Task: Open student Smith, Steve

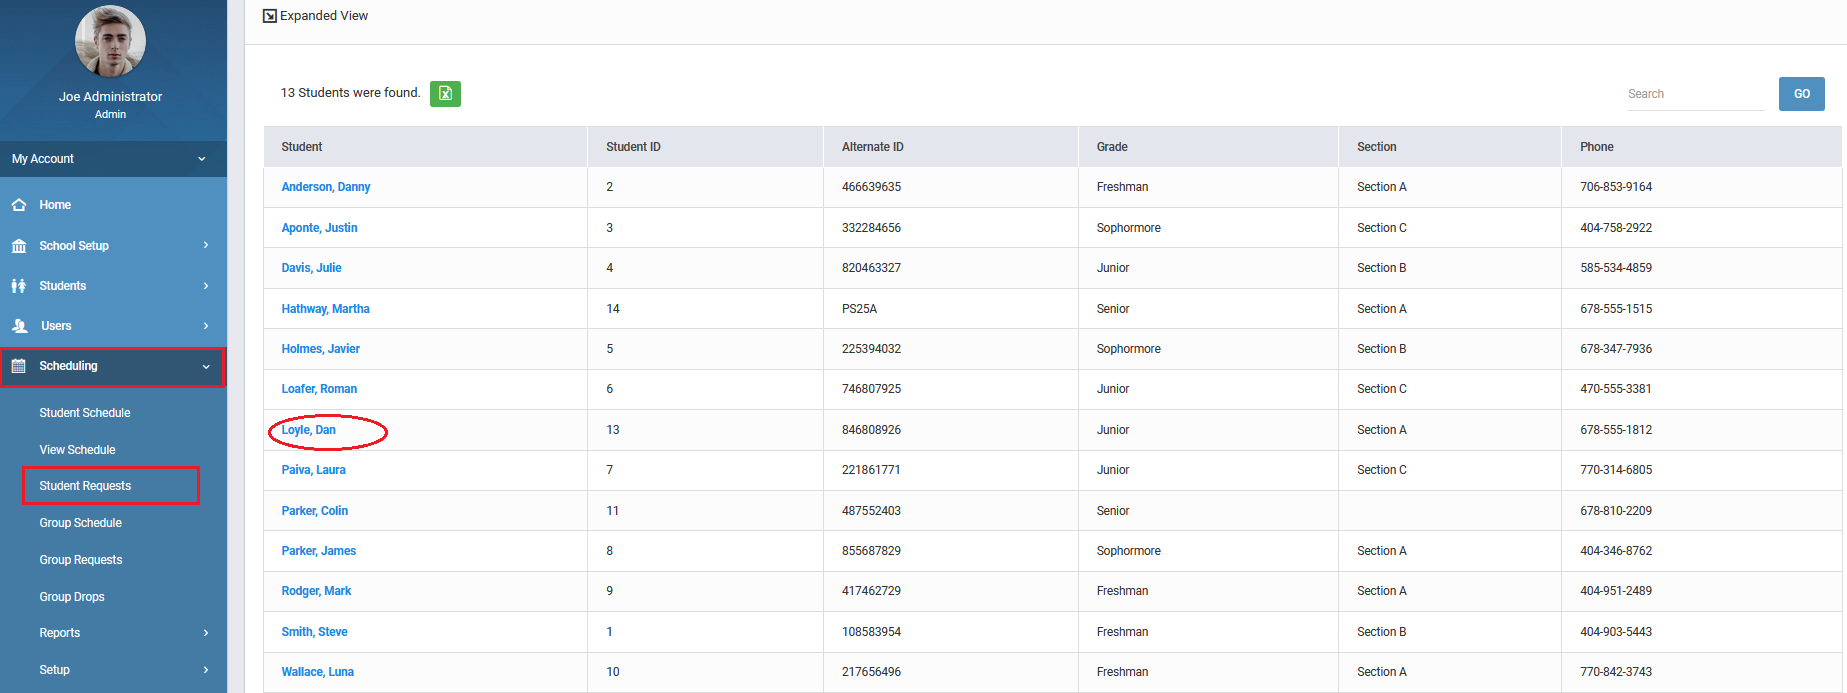Action: tap(314, 632)
